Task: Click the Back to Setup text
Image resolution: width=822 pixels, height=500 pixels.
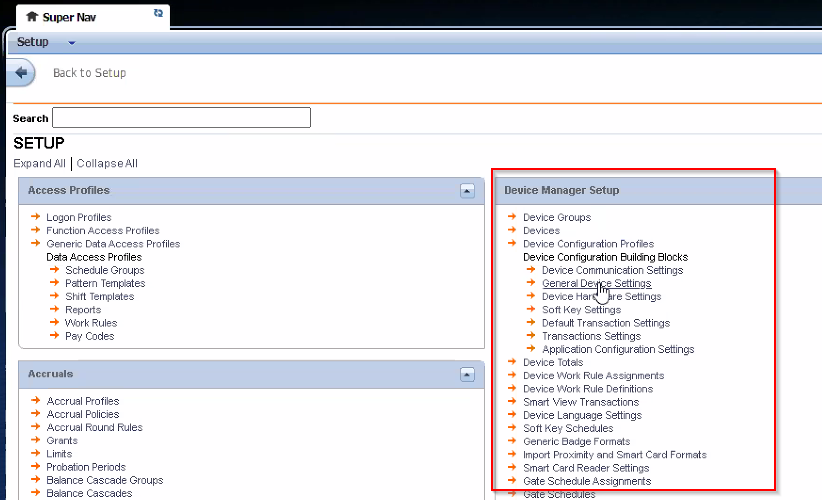Action: coord(89,73)
